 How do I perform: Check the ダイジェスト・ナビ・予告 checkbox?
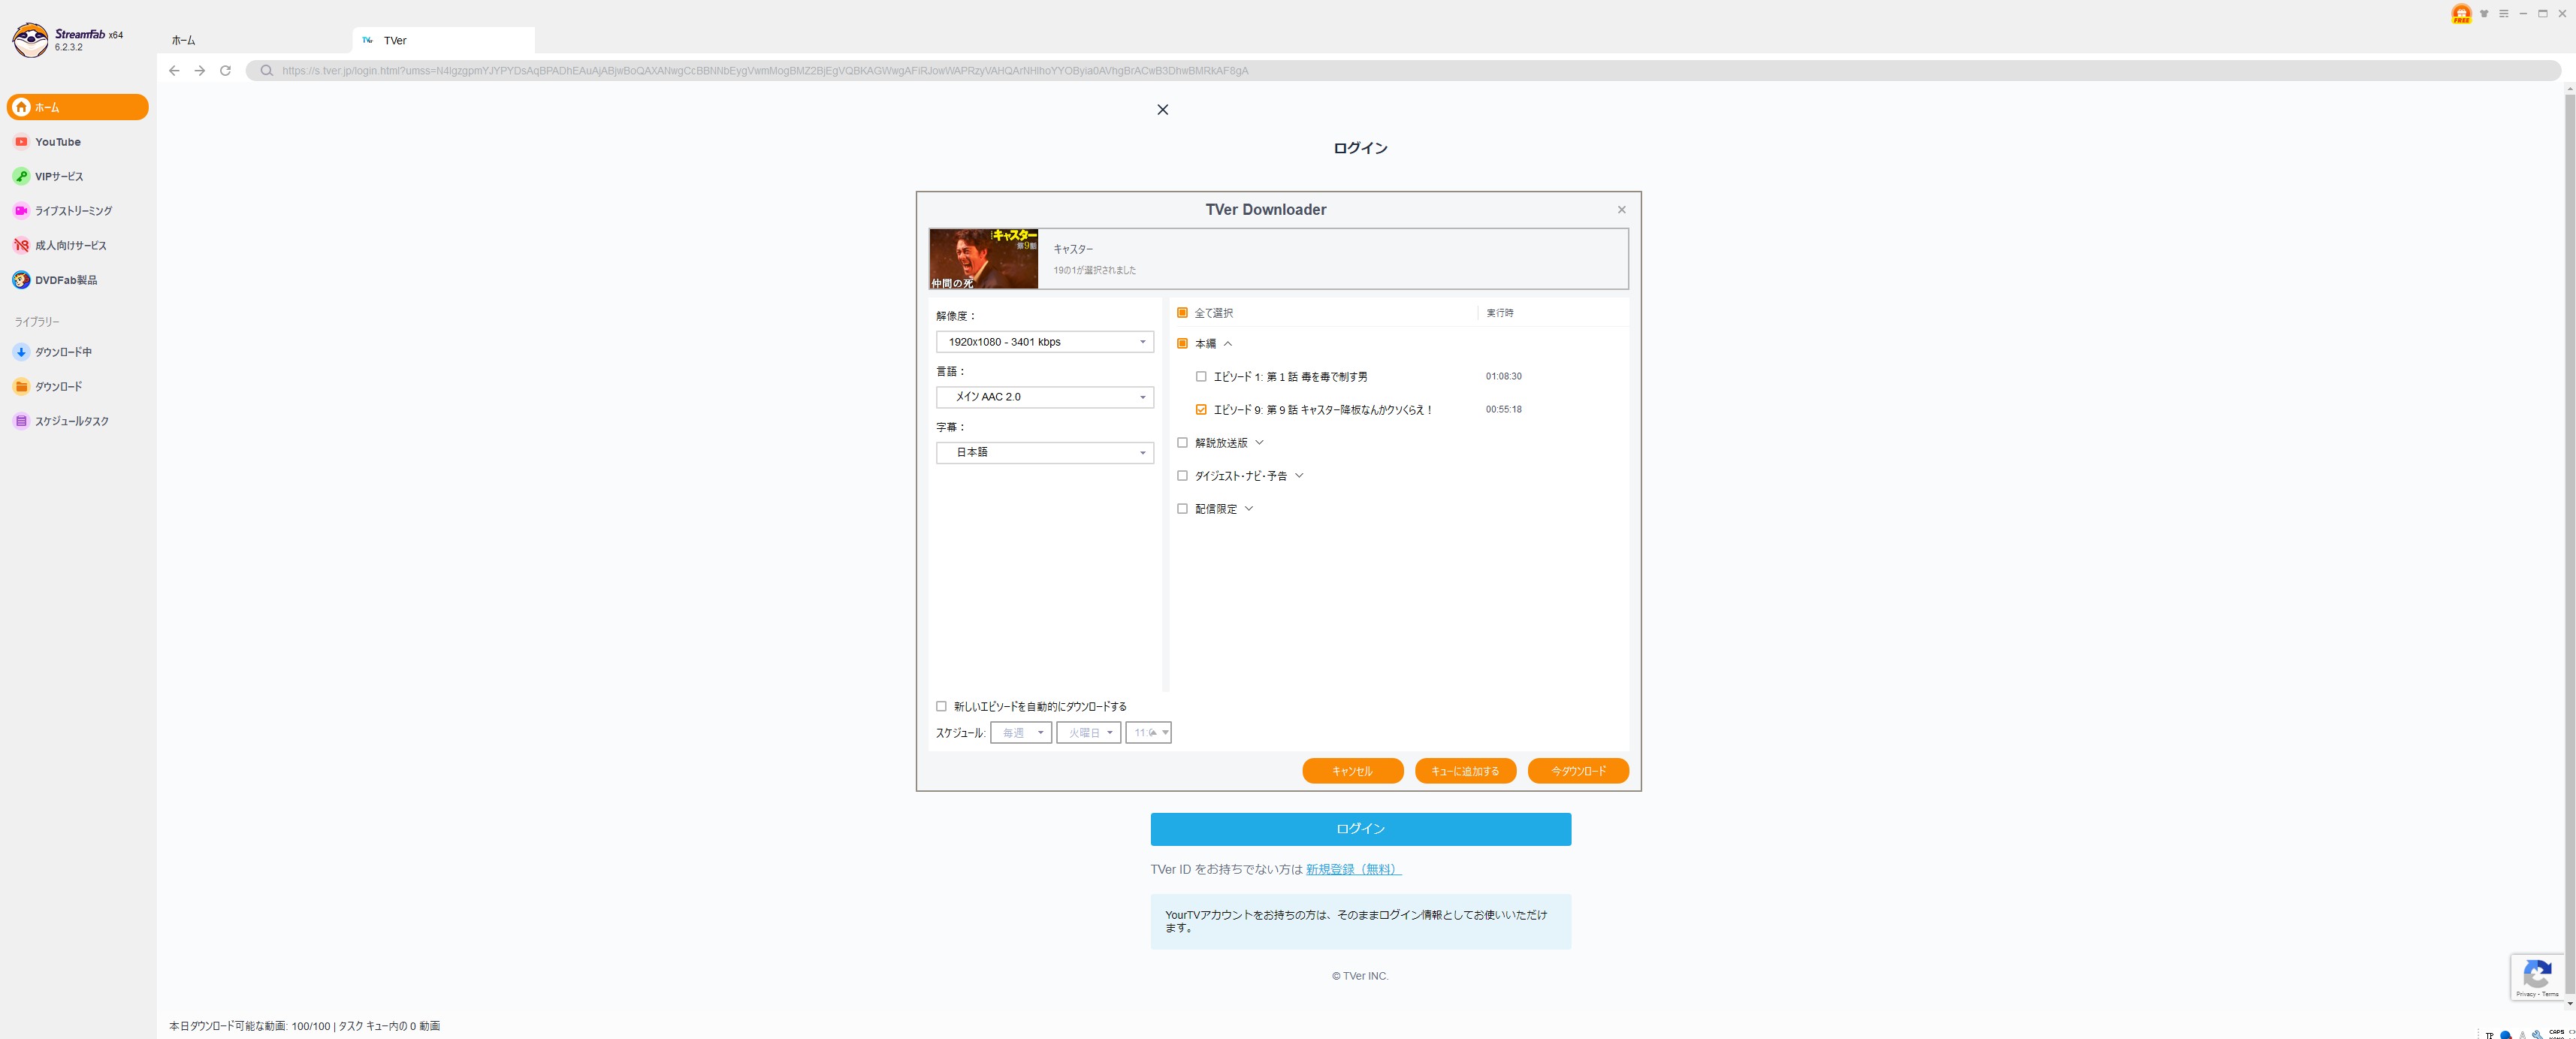[1182, 476]
